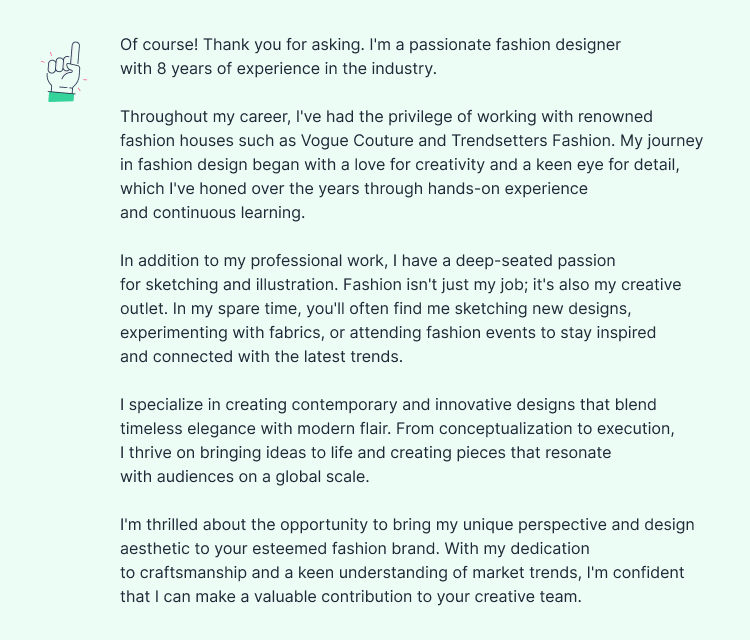
Task: Click the phrase "keen eye for detail"
Action: click(x=608, y=165)
